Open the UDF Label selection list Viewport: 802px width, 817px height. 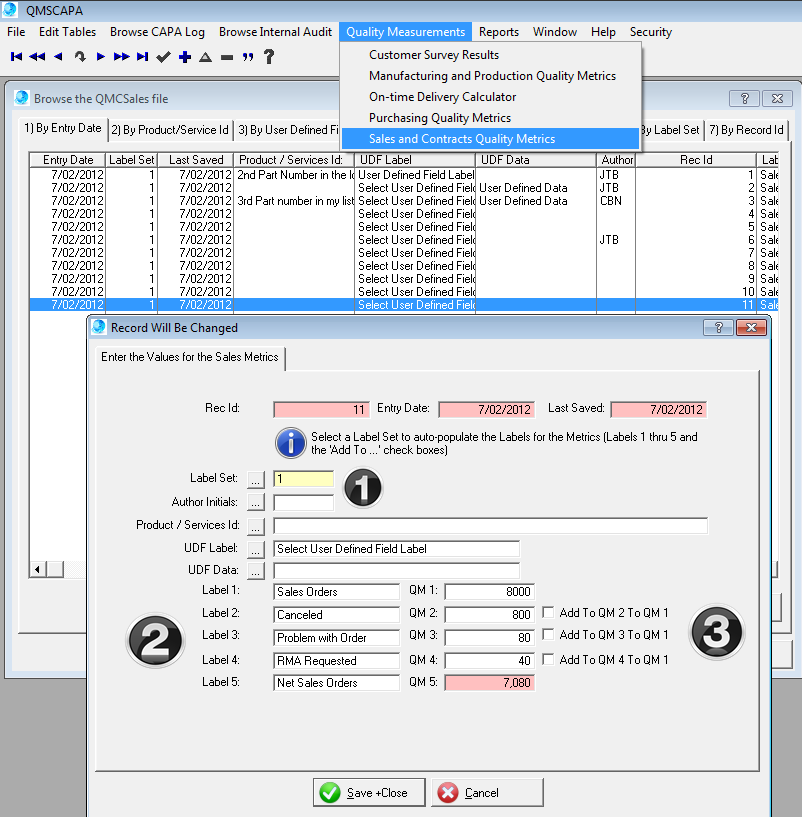pyautogui.click(x=255, y=548)
